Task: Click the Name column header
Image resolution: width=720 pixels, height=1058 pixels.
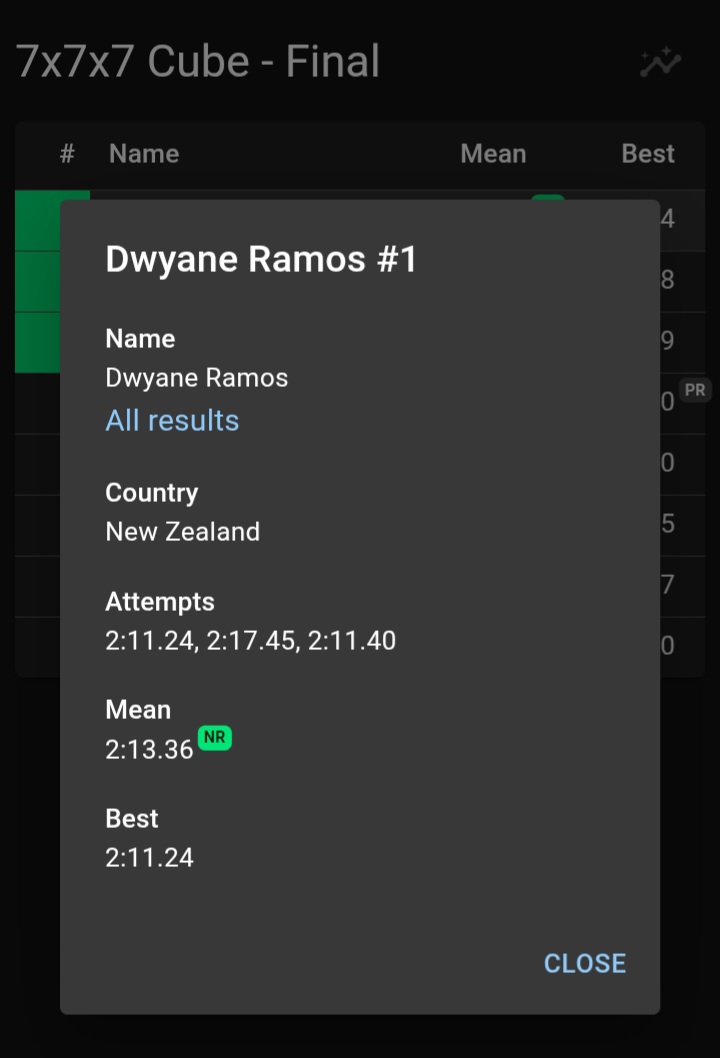Action: 144,154
